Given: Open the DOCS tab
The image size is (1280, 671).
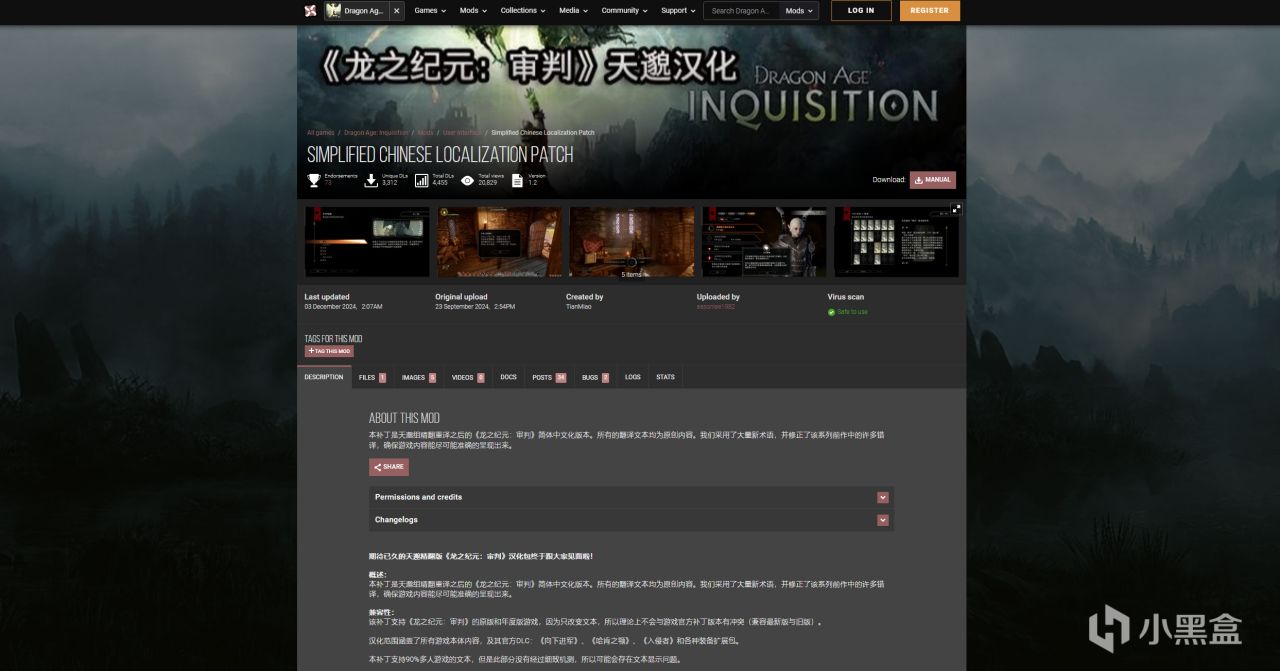Looking at the screenshot, I should coord(508,377).
